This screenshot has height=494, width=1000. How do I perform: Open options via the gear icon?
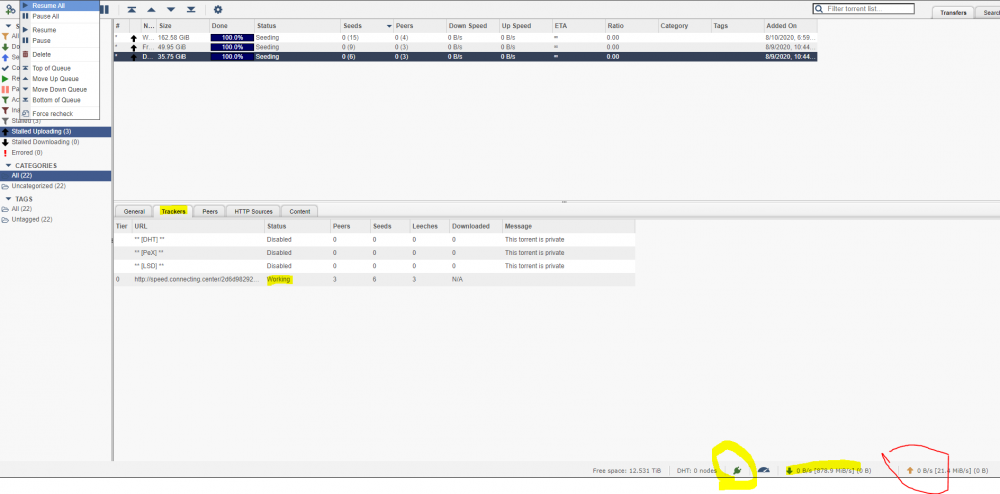pyautogui.click(x=218, y=10)
